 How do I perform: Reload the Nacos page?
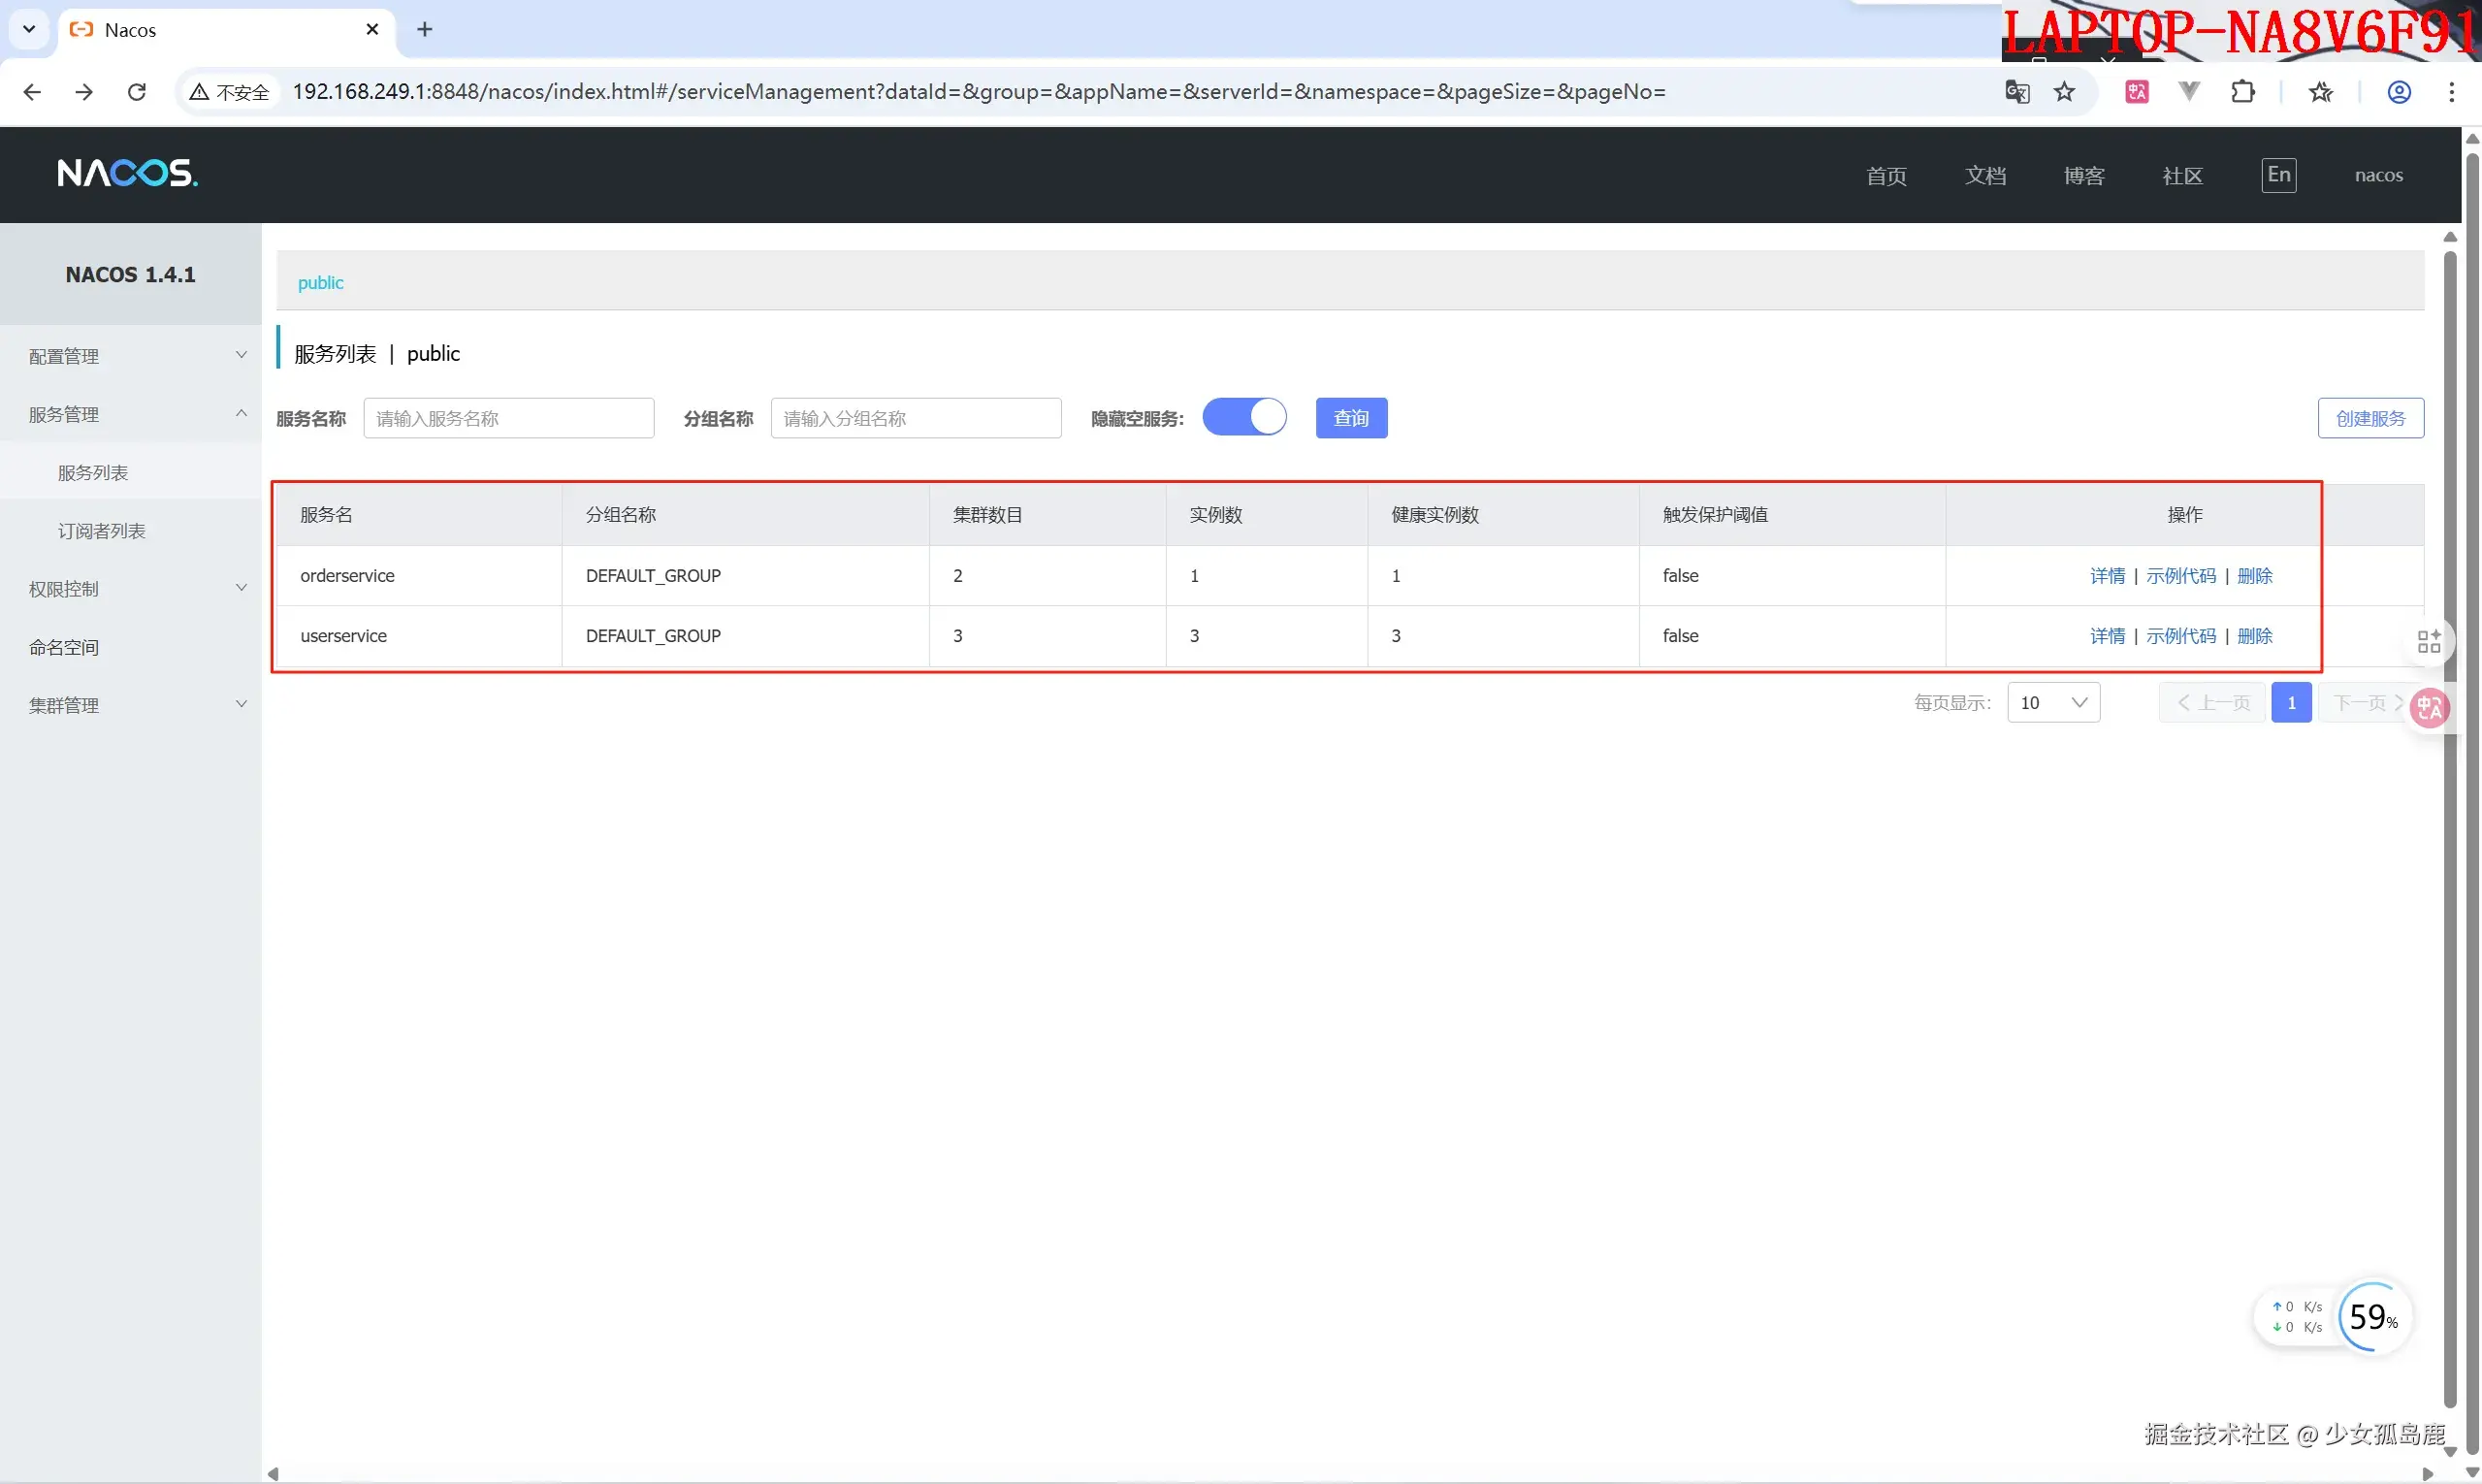click(137, 92)
